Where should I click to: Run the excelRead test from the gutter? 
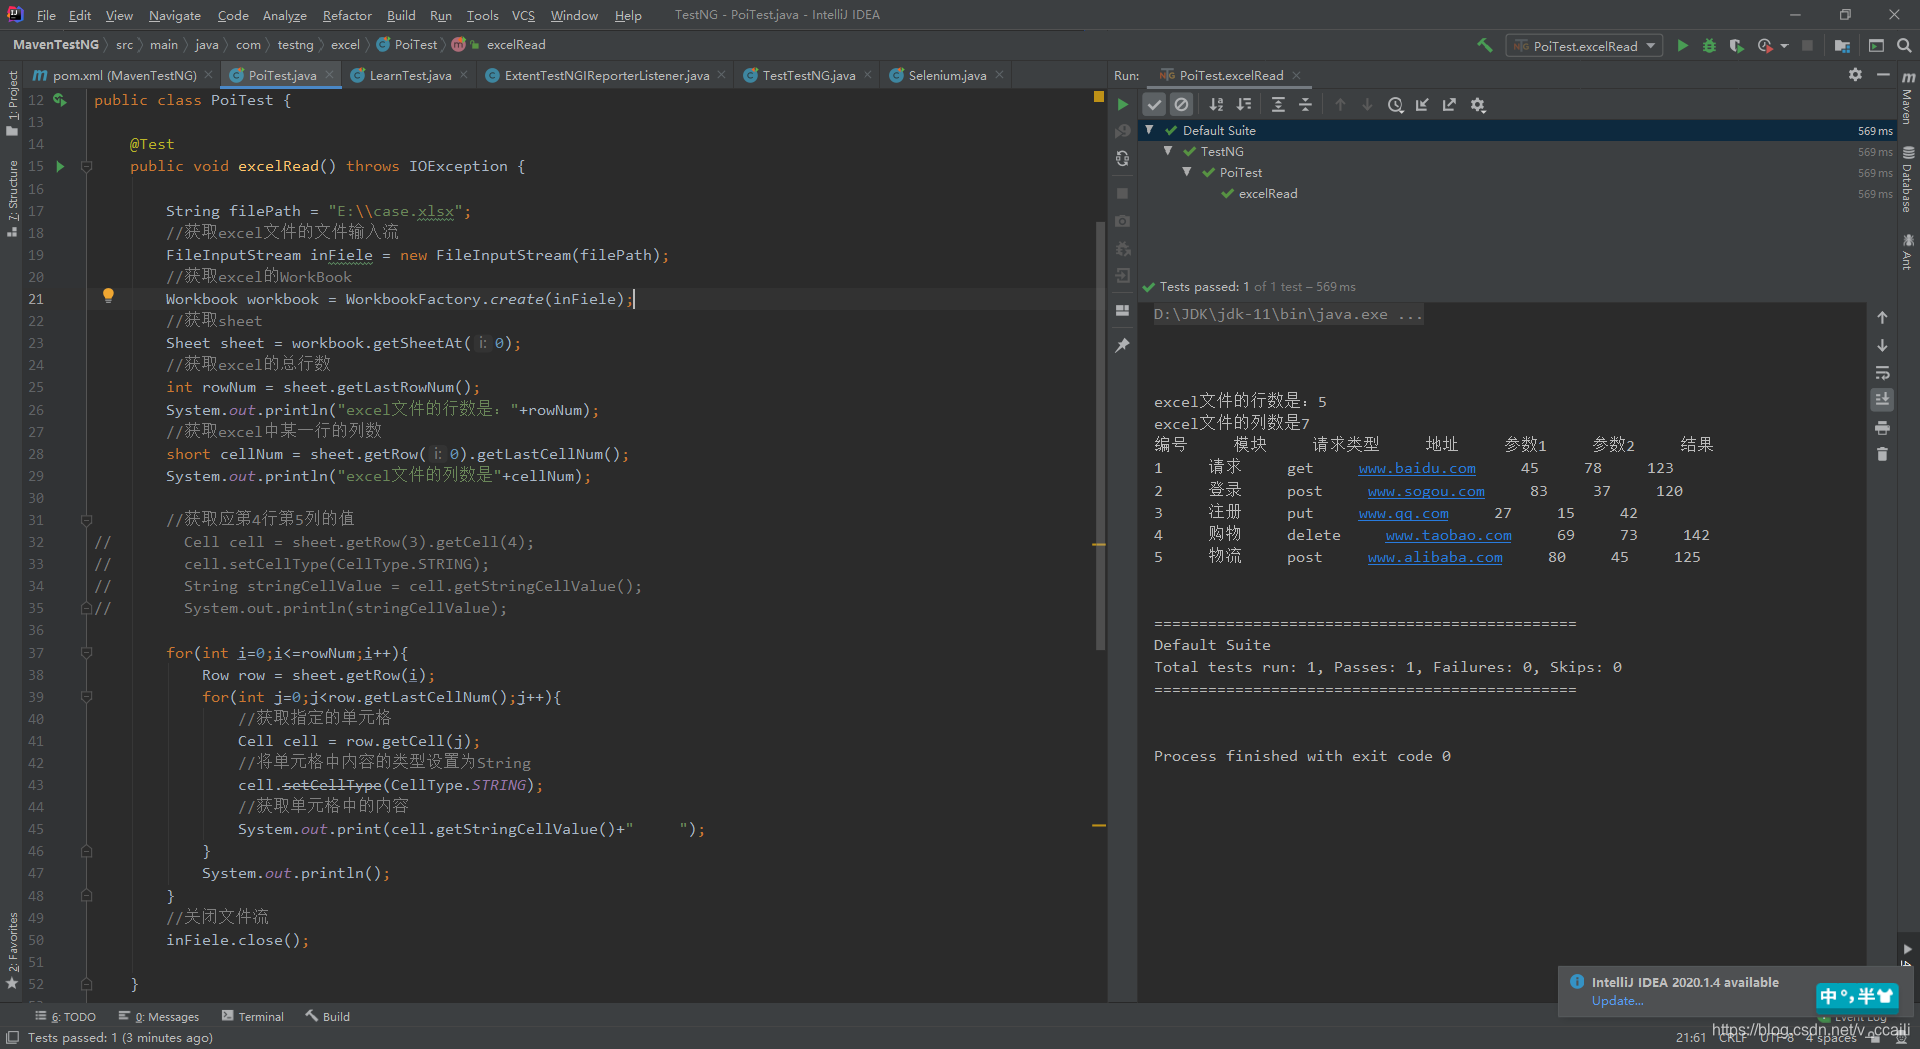(x=59, y=166)
